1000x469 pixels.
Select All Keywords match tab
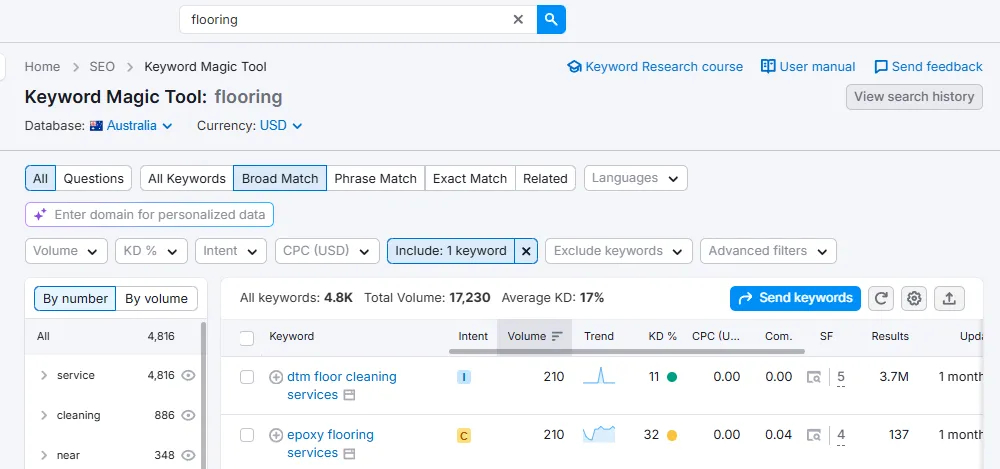tap(187, 179)
